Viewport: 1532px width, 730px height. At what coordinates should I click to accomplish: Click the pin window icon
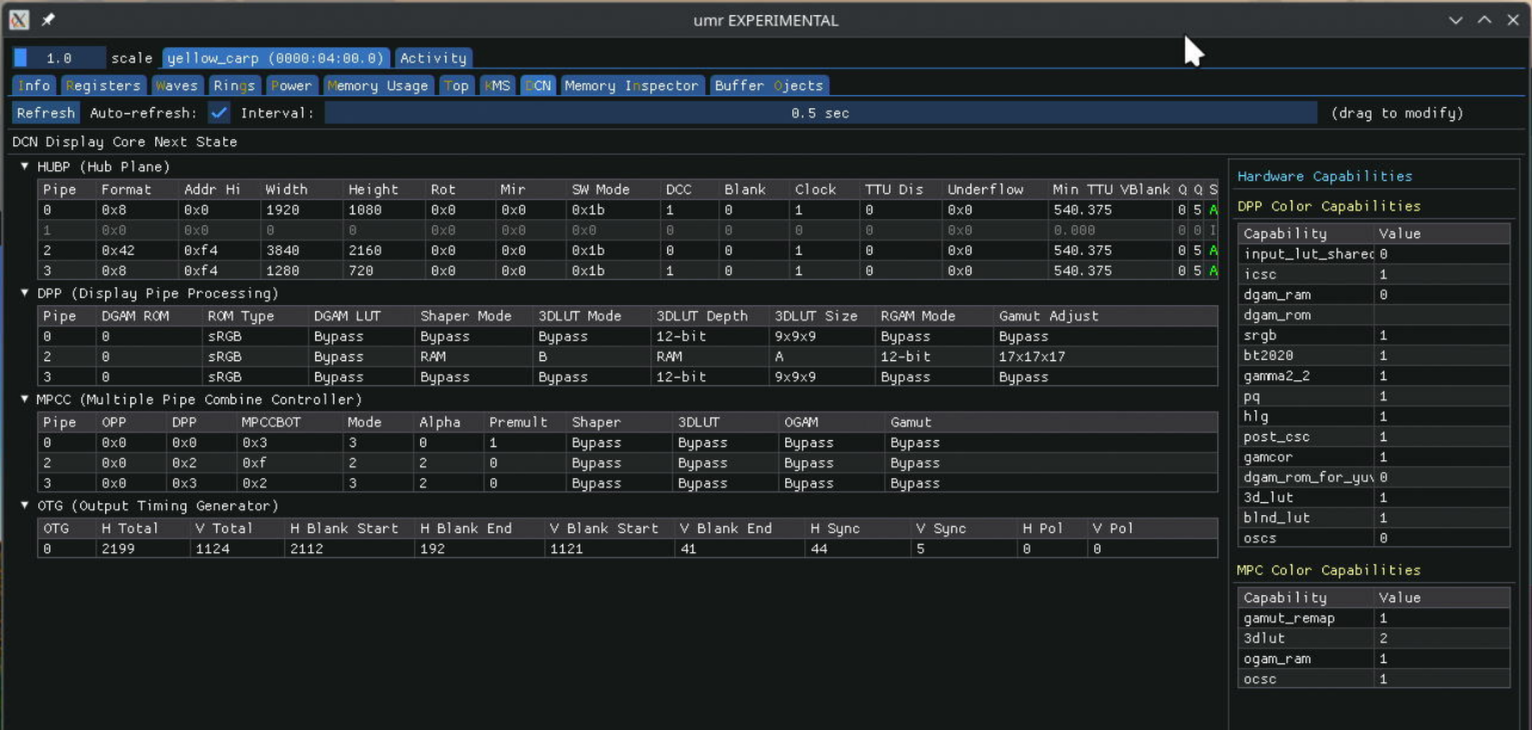coord(48,20)
